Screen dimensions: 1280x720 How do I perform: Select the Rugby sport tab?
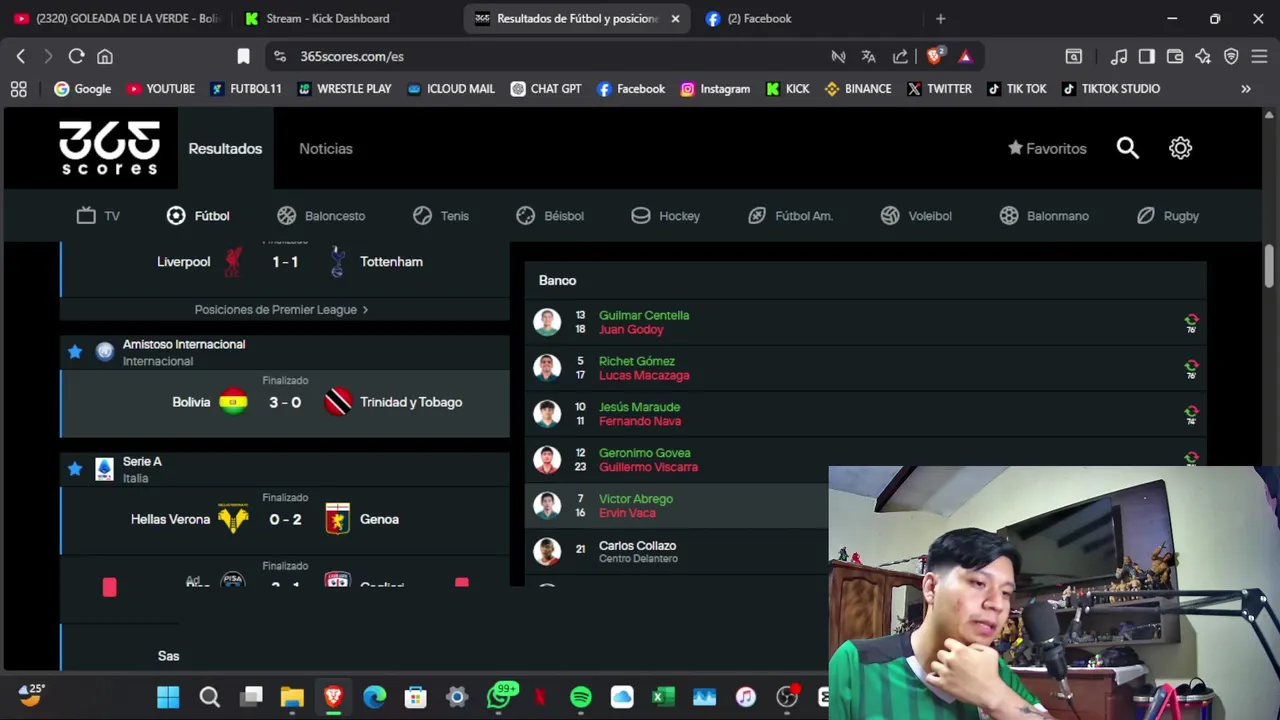click(x=1168, y=215)
